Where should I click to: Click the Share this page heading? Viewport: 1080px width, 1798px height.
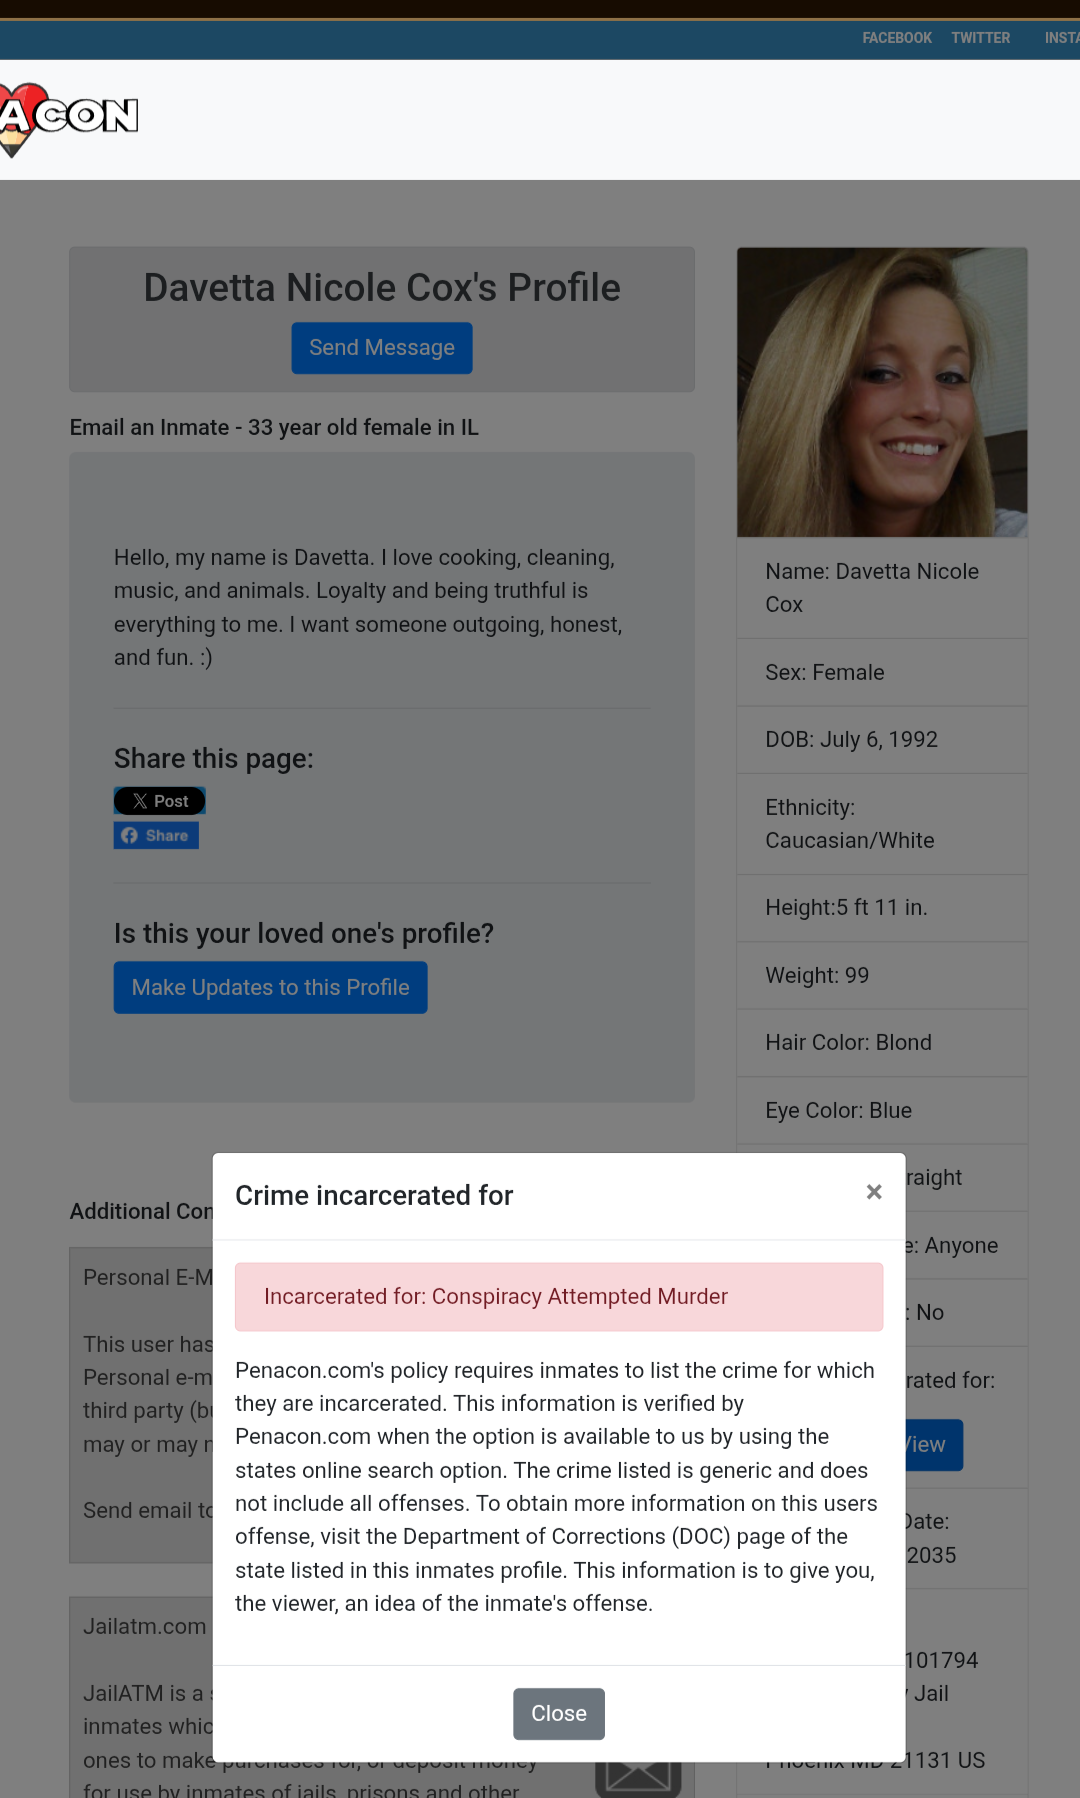[214, 759]
